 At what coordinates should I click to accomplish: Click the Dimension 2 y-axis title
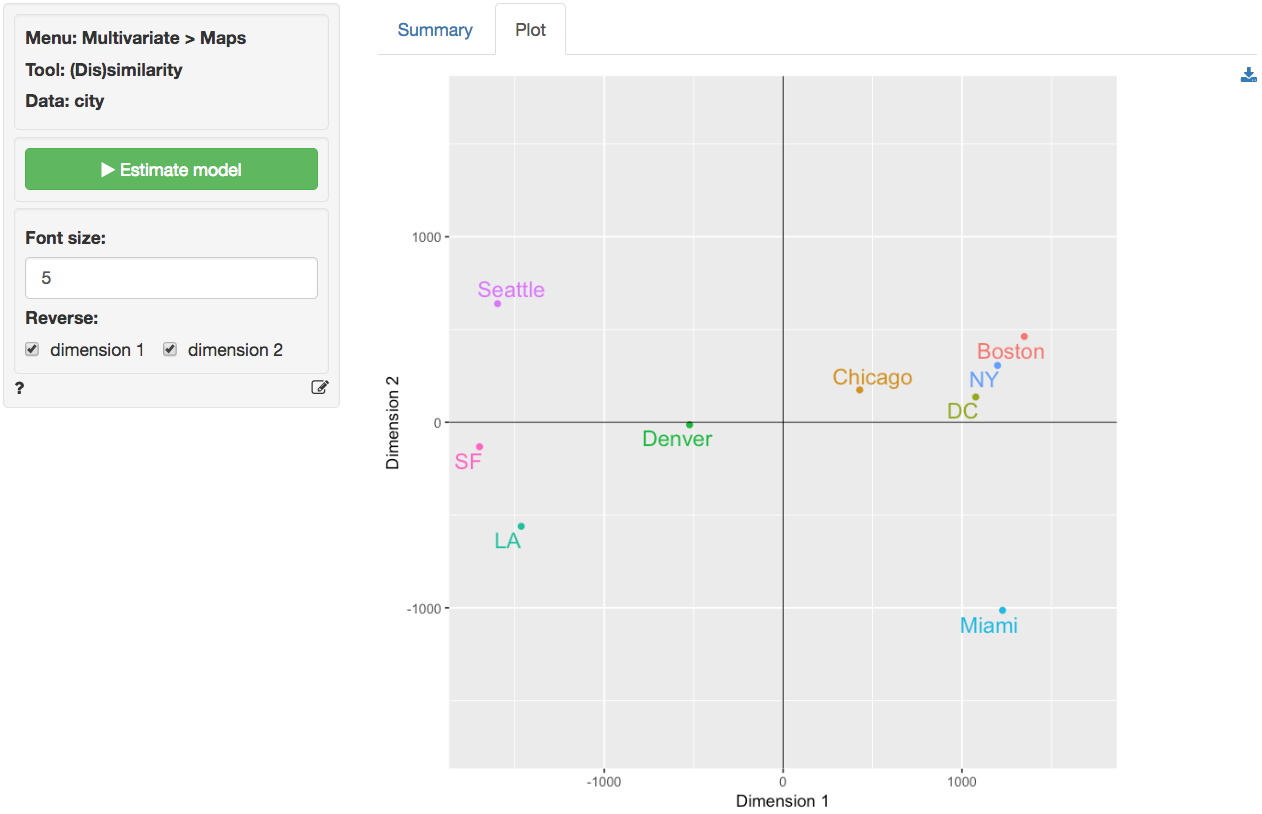pyautogui.click(x=394, y=422)
